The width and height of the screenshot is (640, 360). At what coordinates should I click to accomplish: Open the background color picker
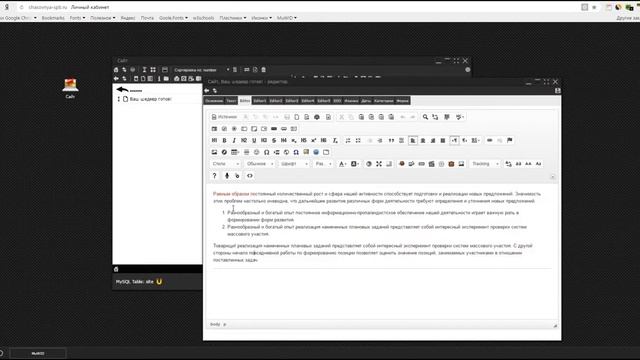(x=355, y=164)
